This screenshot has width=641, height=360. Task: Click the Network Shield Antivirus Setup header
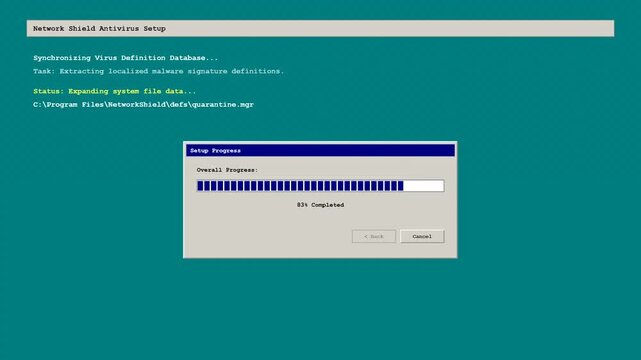pyautogui.click(x=320, y=29)
